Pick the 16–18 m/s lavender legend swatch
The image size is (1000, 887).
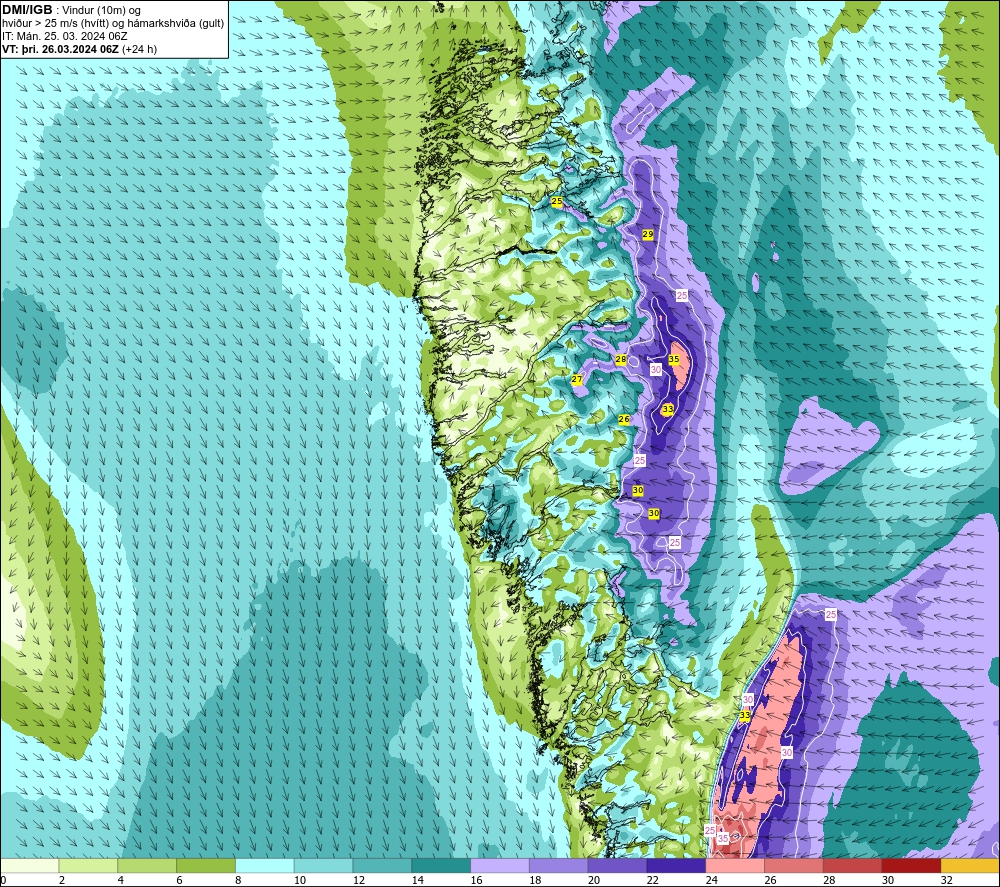click(500, 865)
